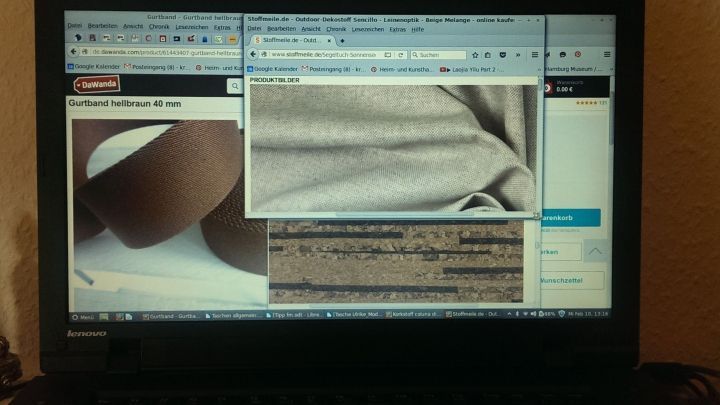Open Lesezeichen menu in Stoffmeile window
Image resolution: width=720 pixels, height=405 pixels.
click(368, 29)
